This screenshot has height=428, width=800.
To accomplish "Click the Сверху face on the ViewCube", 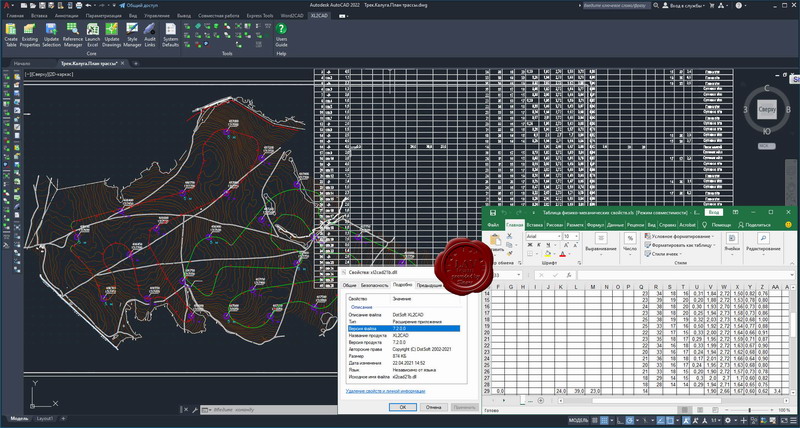I will [767, 109].
